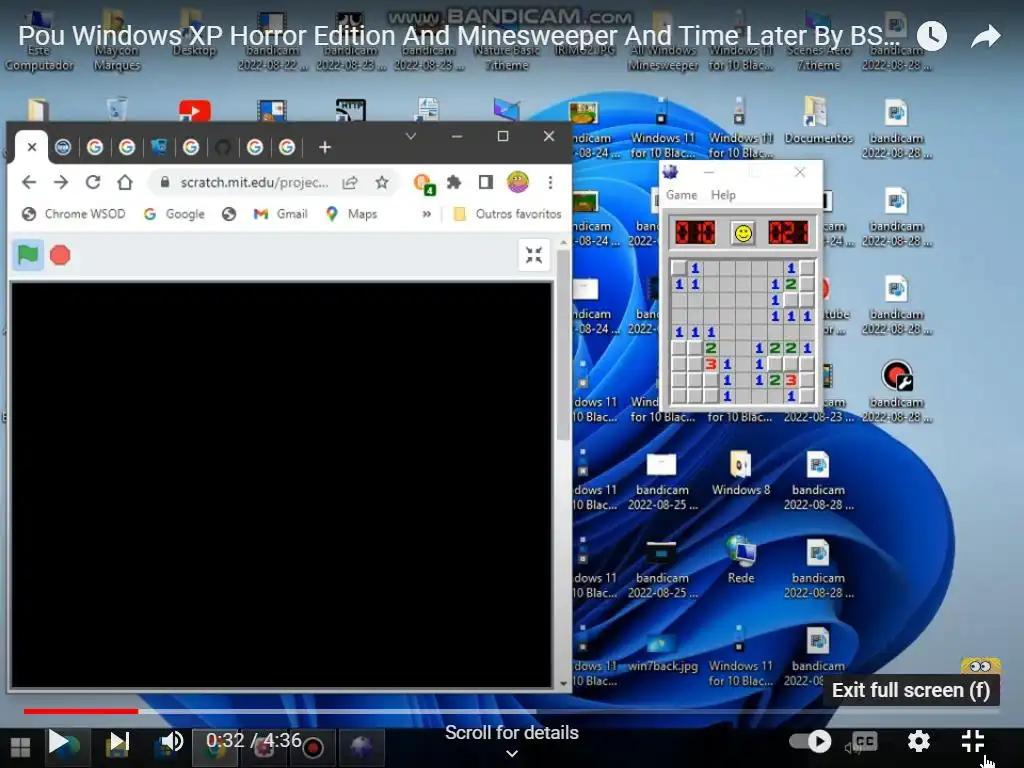This screenshot has width=1024, height=768.
Task: Reload the Chrome page
Action: tap(93, 182)
